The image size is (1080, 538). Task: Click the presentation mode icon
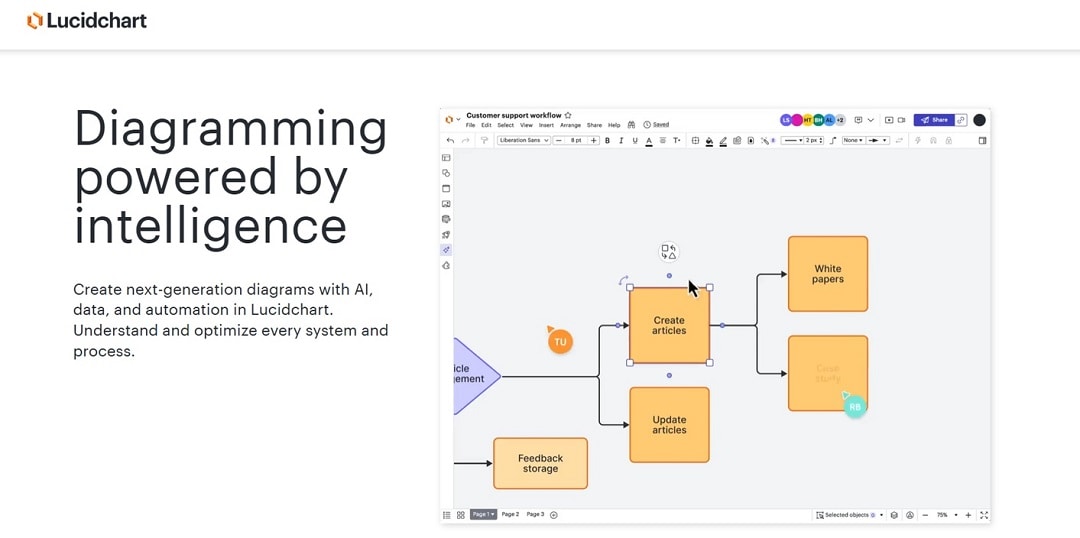pyautogui.click(x=889, y=120)
